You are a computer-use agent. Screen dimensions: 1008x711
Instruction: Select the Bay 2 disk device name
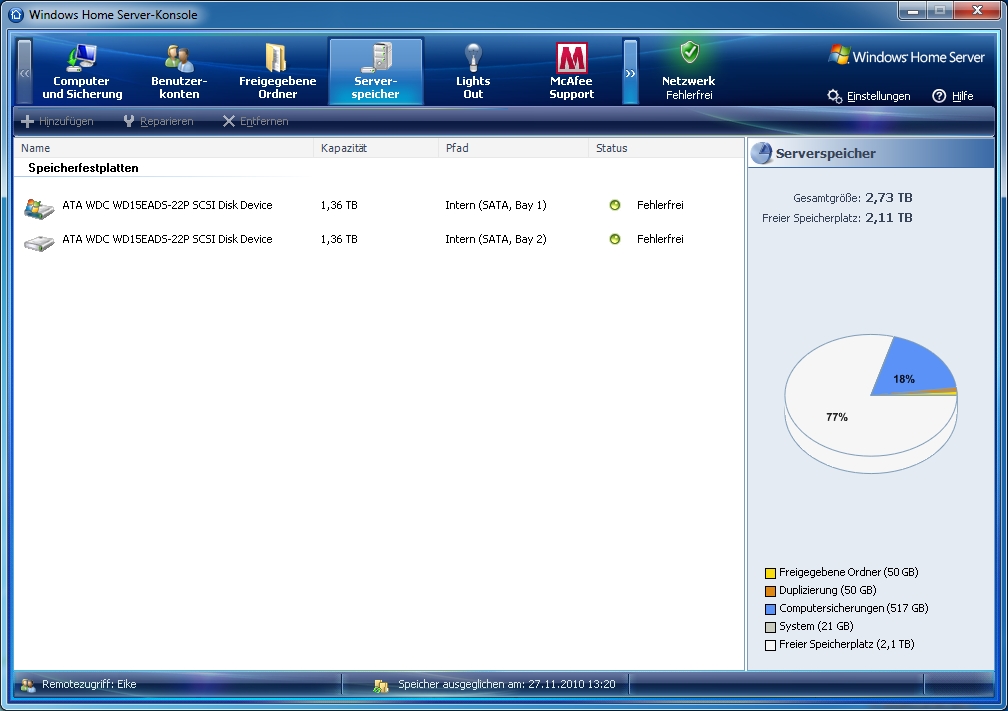[167, 239]
